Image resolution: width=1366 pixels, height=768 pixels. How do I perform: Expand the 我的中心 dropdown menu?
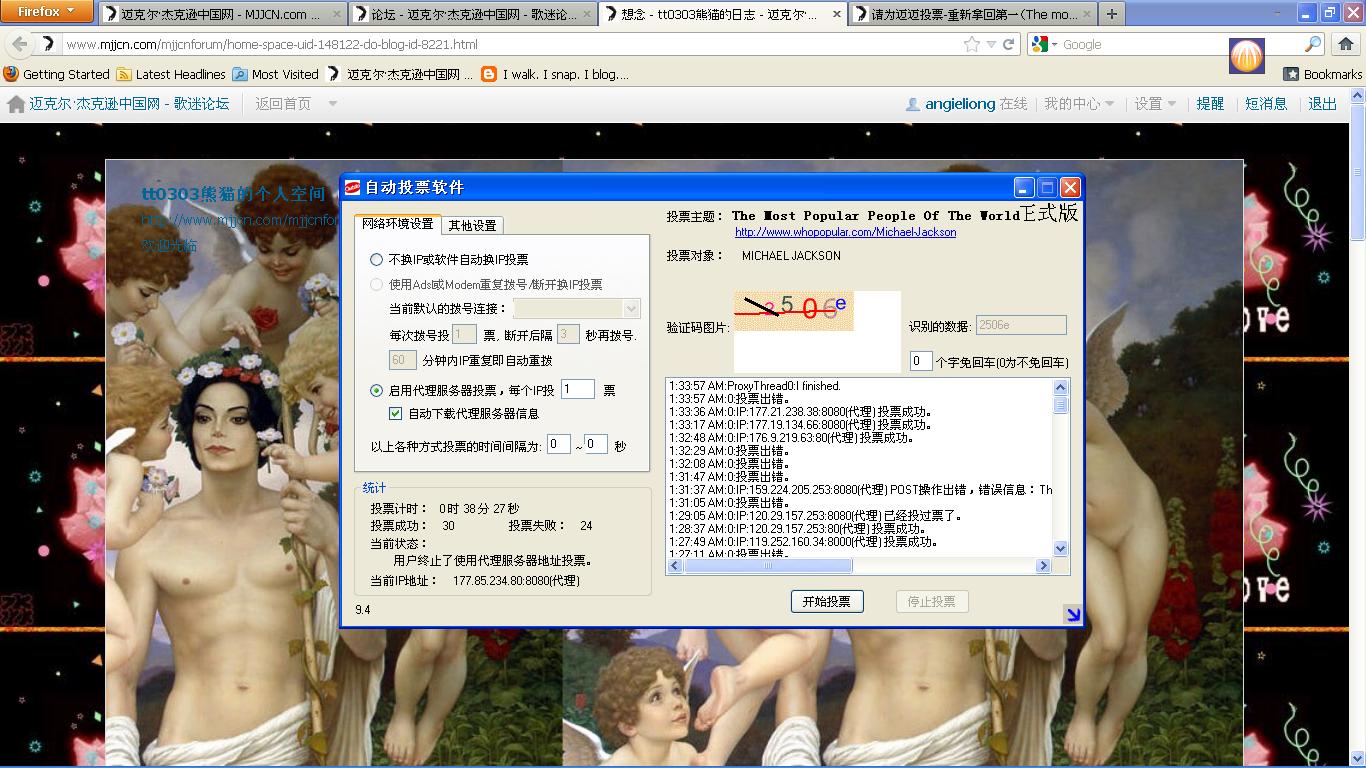1079,104
